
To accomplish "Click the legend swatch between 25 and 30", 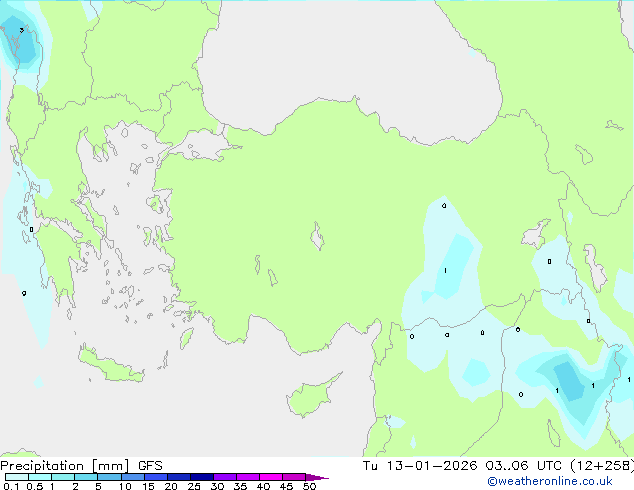I will pyautogui.click(x=202, y=477).
